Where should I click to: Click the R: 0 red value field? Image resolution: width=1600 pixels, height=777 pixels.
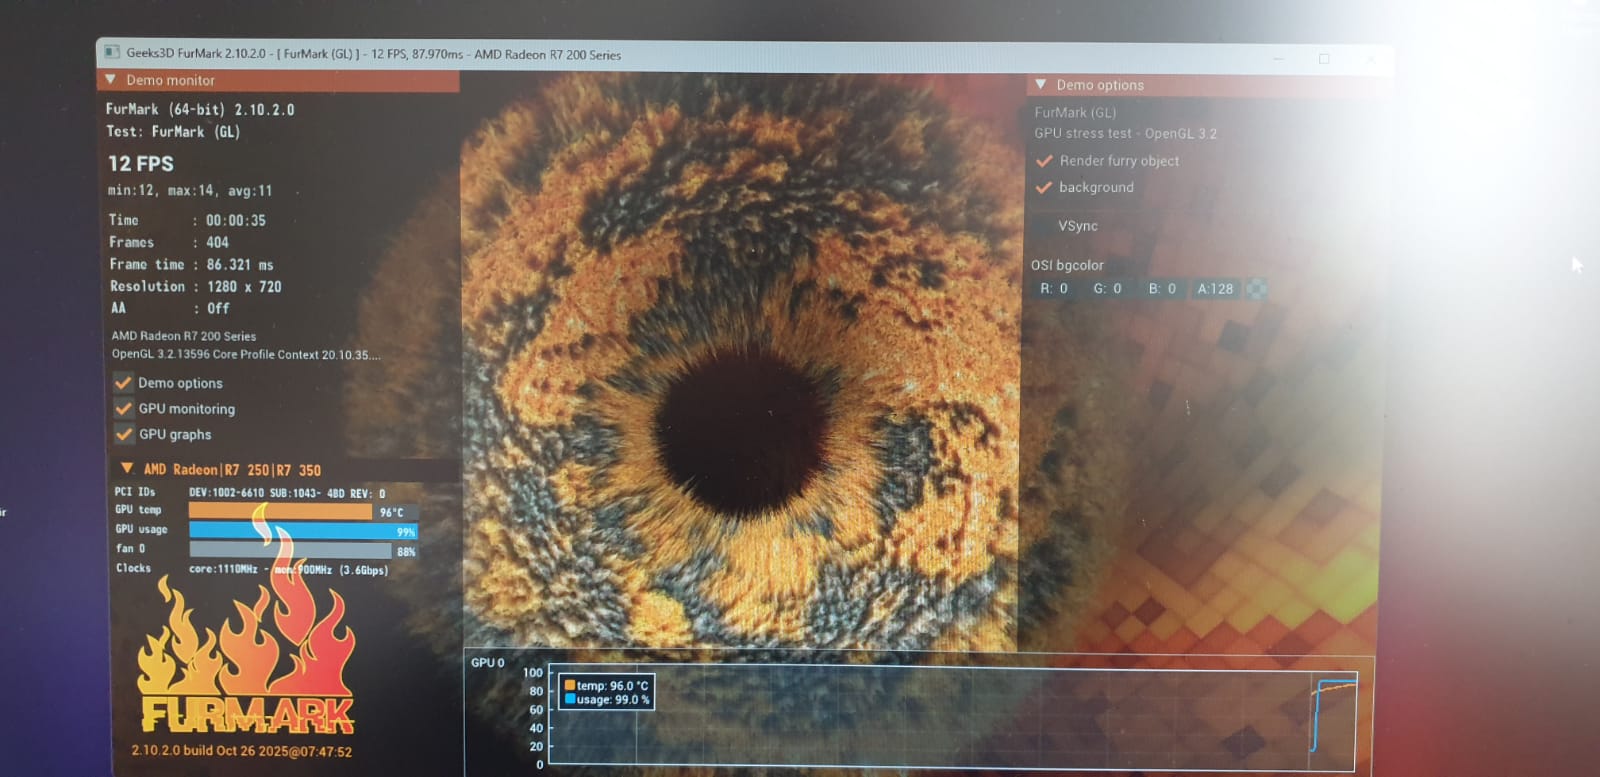click(x=1055, y=289)
